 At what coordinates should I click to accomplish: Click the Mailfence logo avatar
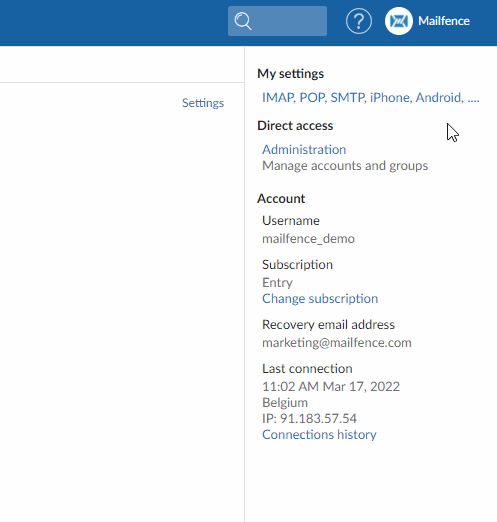tap(399, 21)
